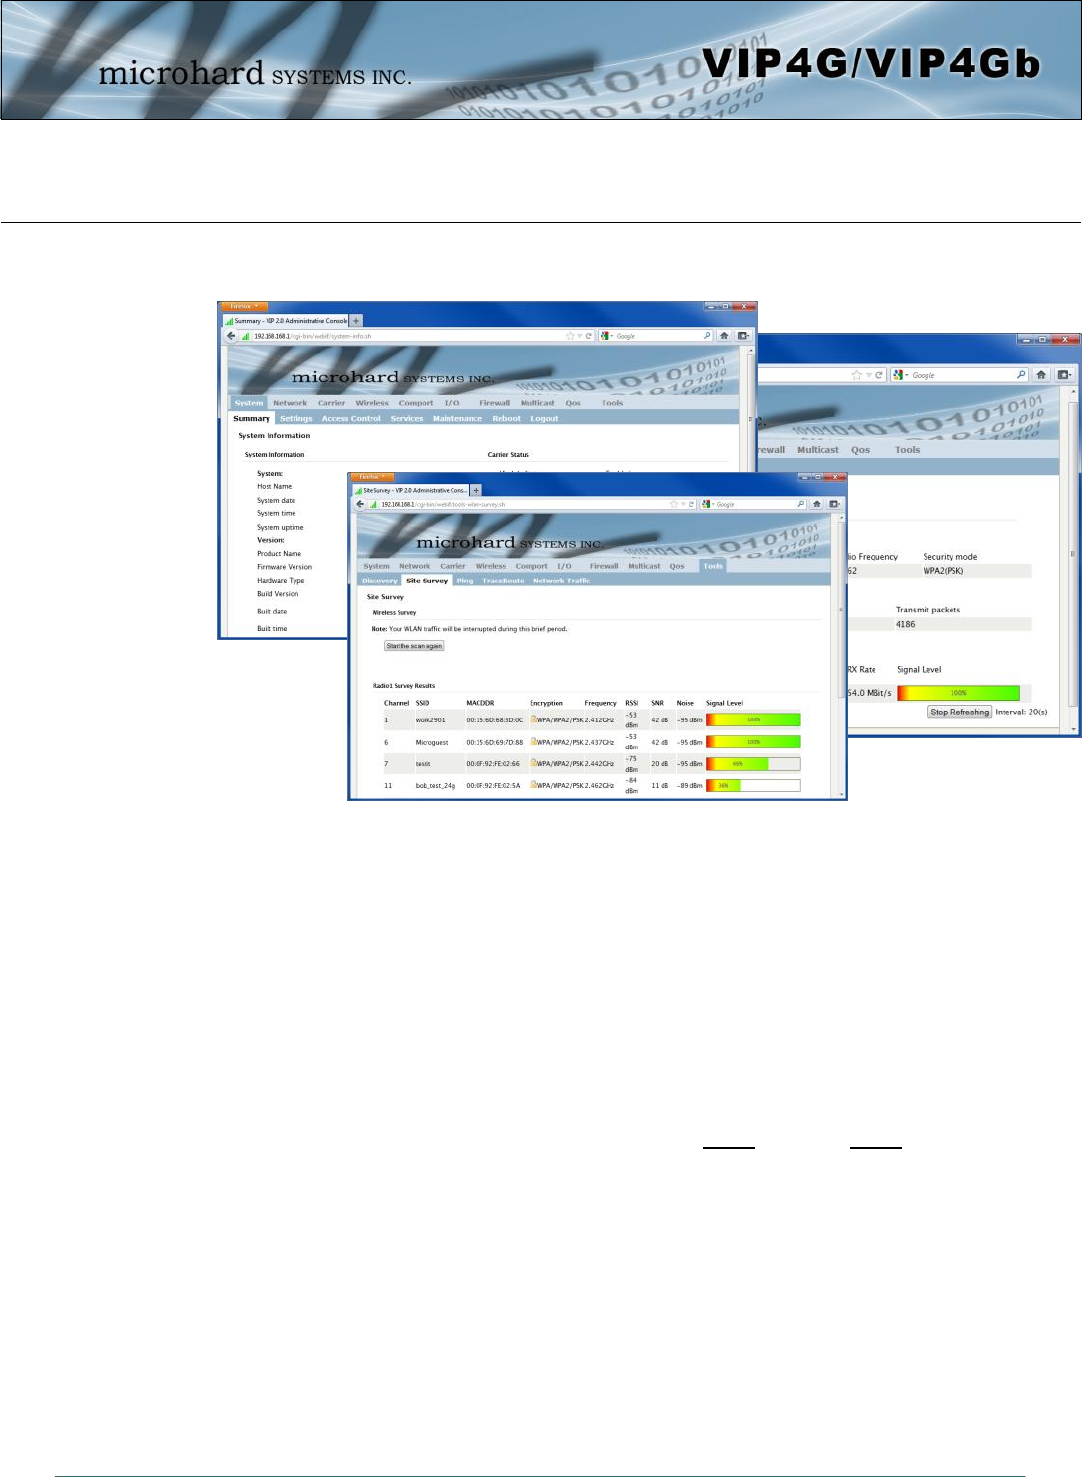The height and width of the screenshot is (1477, 1082).
Task: Click the MAC address 00:0F:92:FE:02:66
Action: coord(493,763)
